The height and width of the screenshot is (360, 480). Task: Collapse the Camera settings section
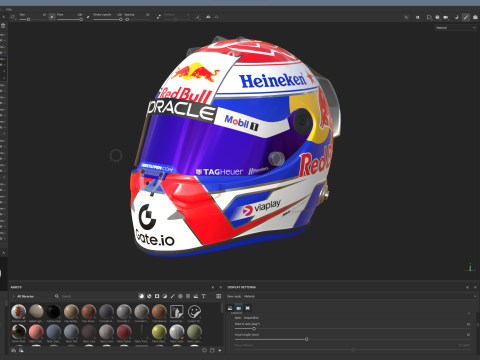coord(469,313)
